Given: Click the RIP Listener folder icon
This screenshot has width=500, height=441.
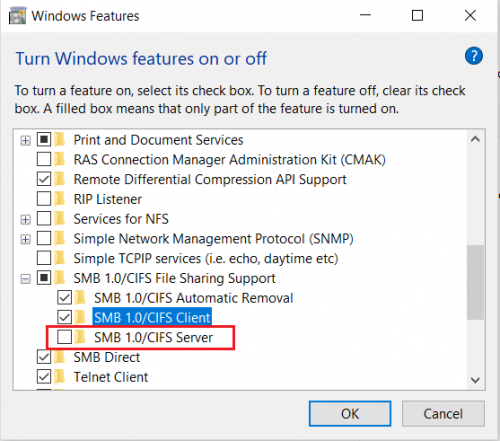Looking at the screenshot, I should click(60, 199).
